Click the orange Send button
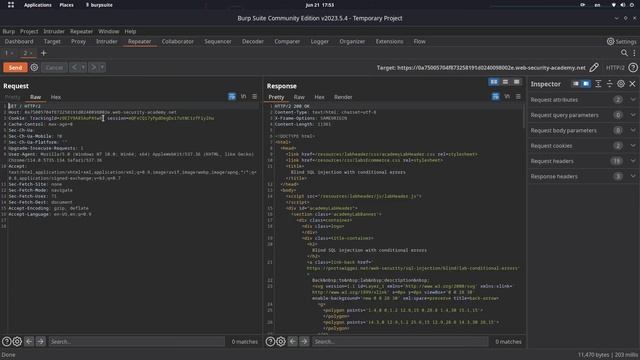Screen dimensions: 640x360 click(15, 67)
